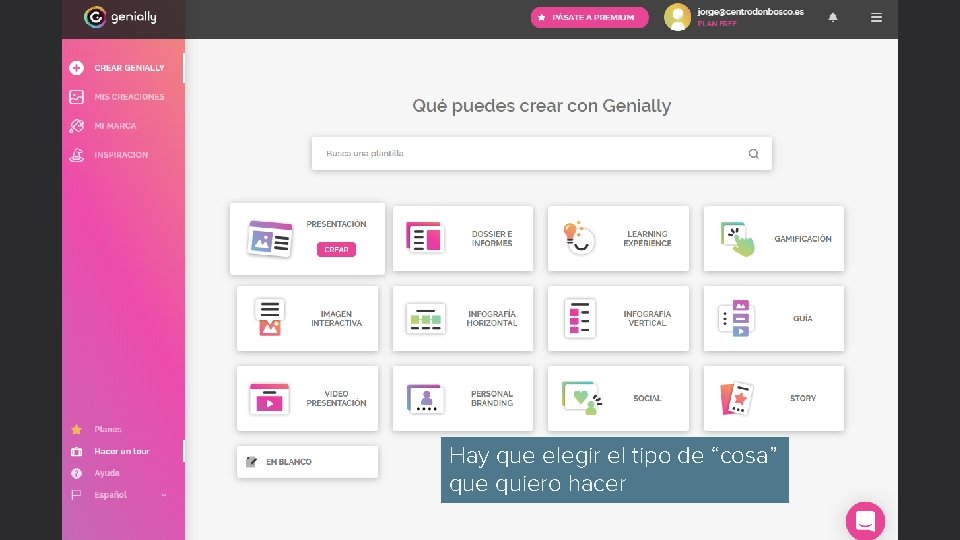Image resolution: width=960 pixels, height=540 pixels.
Task: Select the Infografía Vertical card
Action: (x=618, y=318)
